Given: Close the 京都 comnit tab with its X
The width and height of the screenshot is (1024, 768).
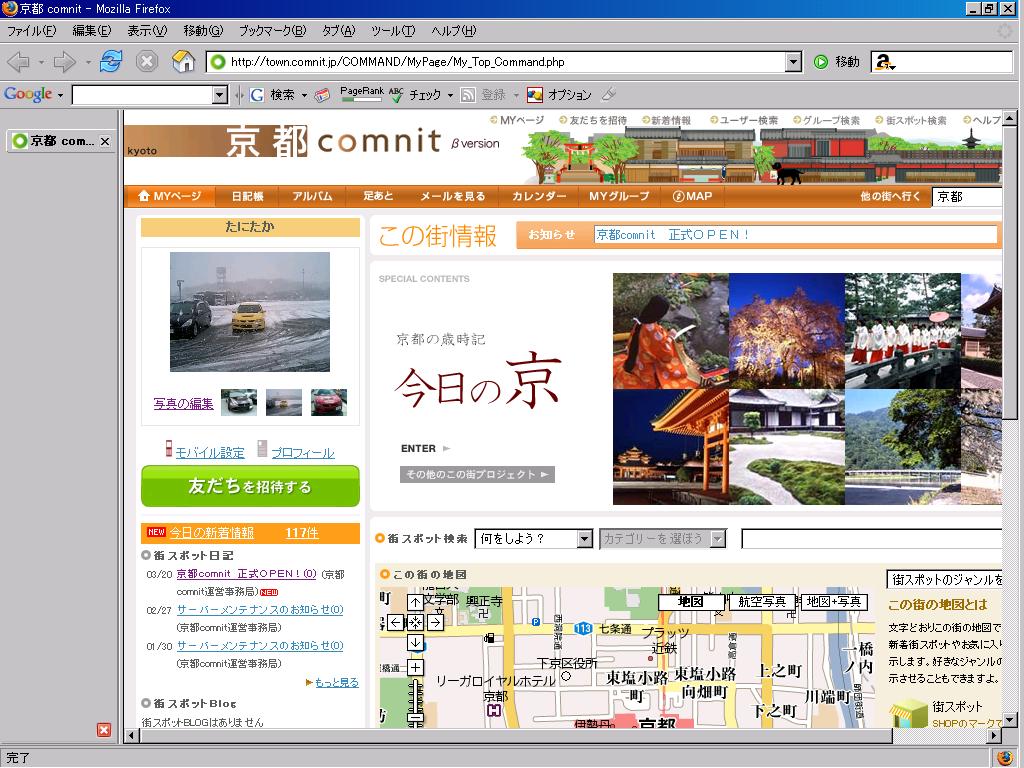Looking at the screenshot, I should click(105, 141).
